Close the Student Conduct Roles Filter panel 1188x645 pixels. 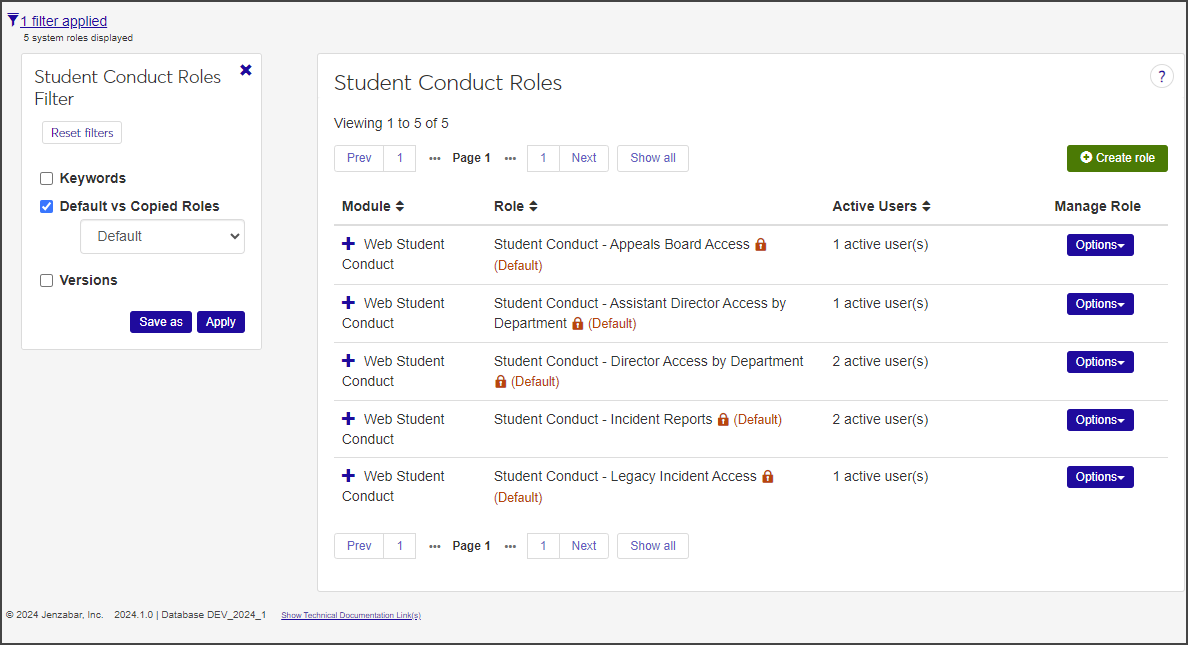click(x=246, y=70)
